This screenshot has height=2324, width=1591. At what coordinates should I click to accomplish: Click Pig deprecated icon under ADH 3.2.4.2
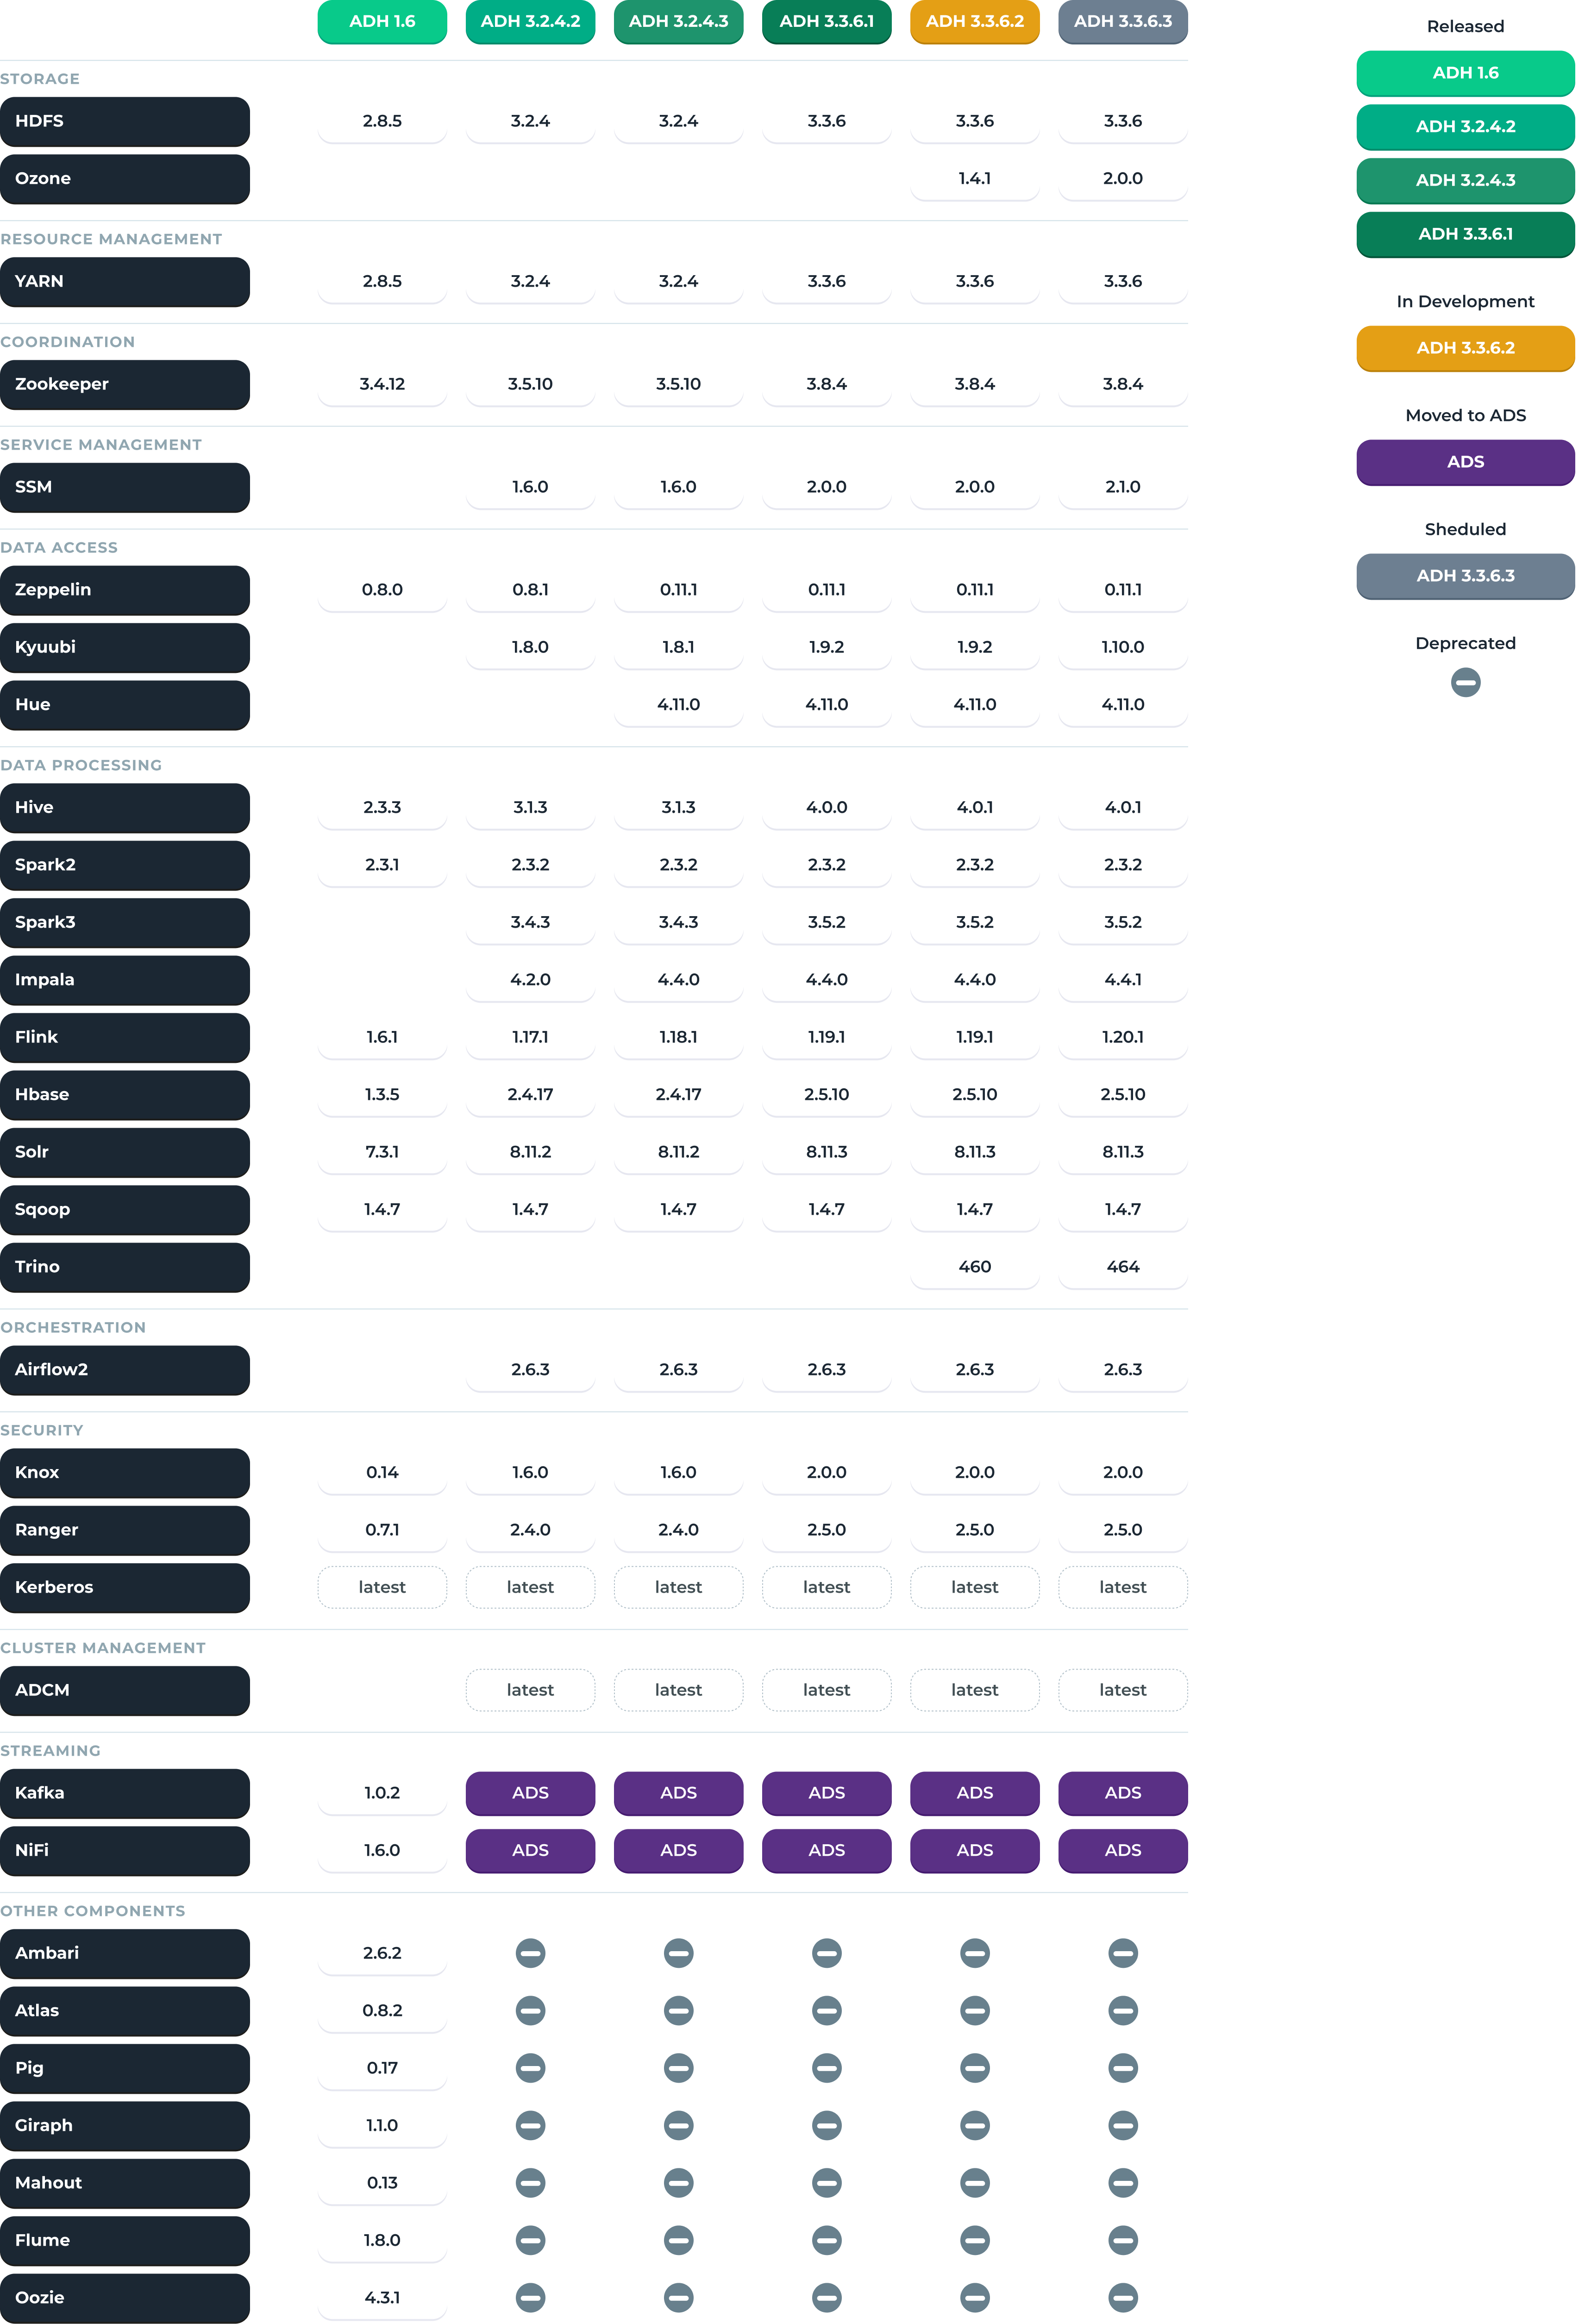point(530,2068)
